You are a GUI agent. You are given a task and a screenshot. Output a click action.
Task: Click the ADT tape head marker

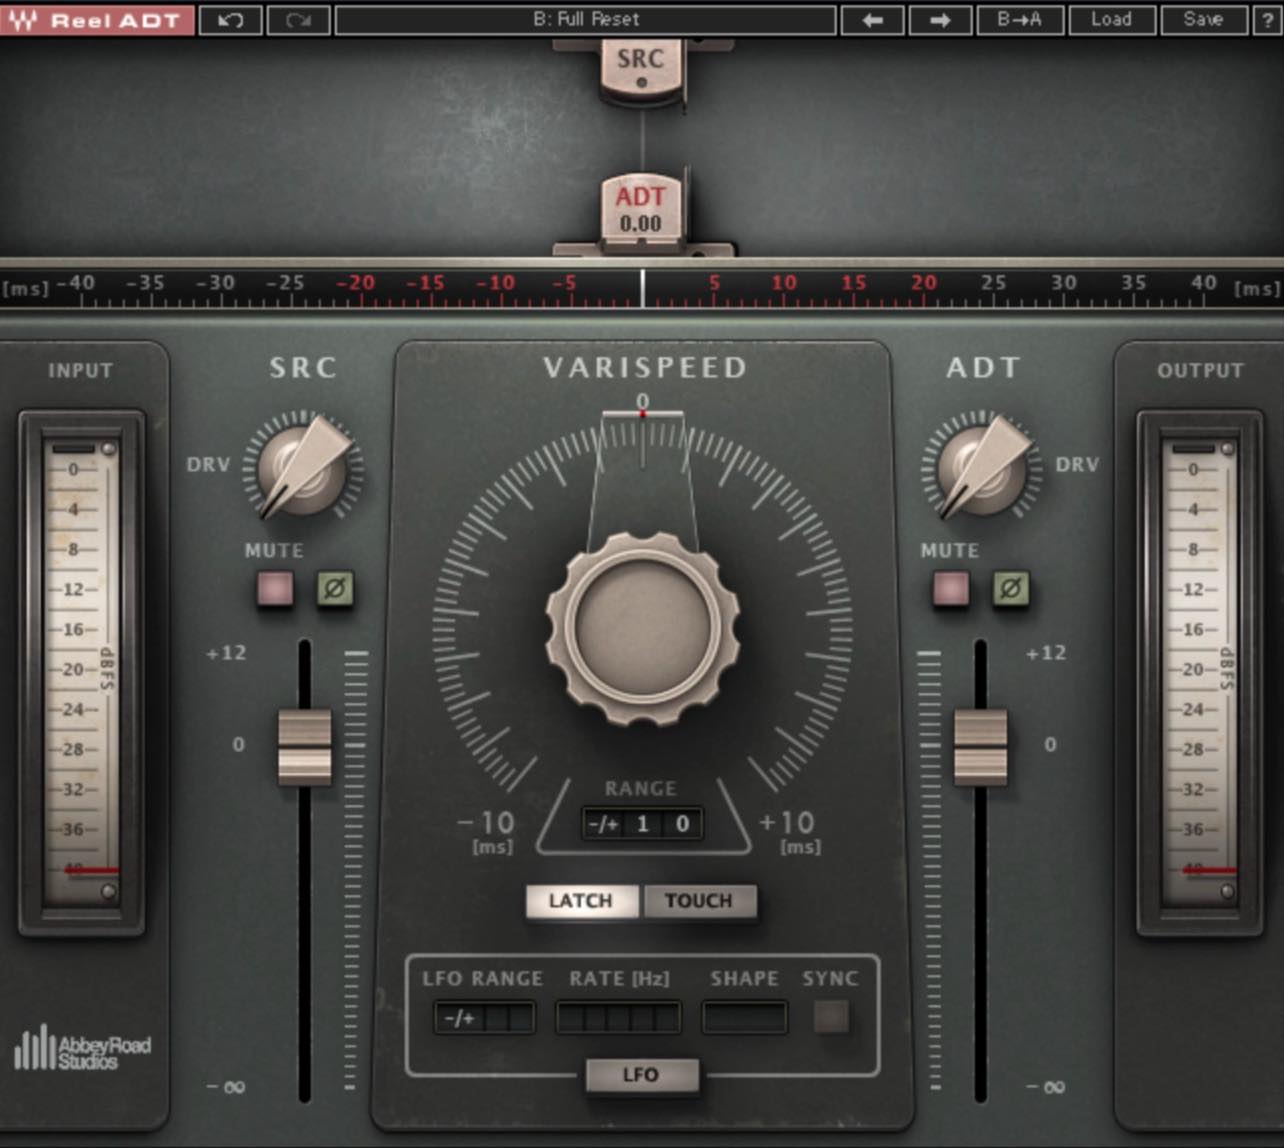pyautogui.click(x=641, y=211)
